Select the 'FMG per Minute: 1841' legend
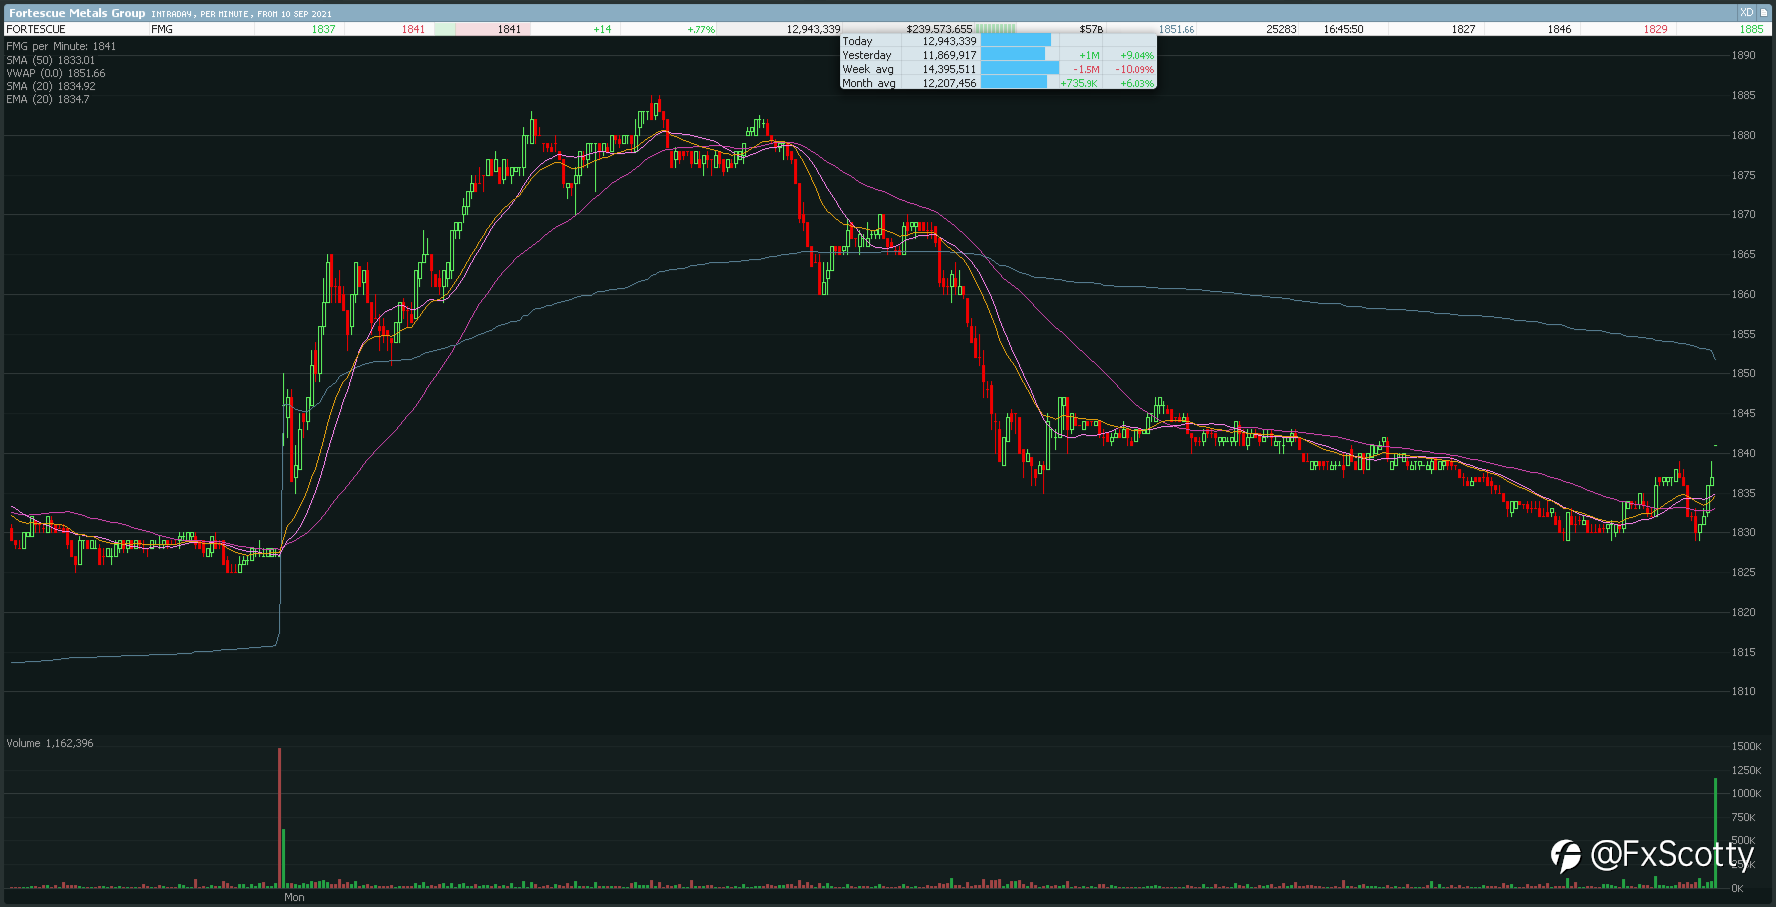The image size is (1776, 907). 61,46
